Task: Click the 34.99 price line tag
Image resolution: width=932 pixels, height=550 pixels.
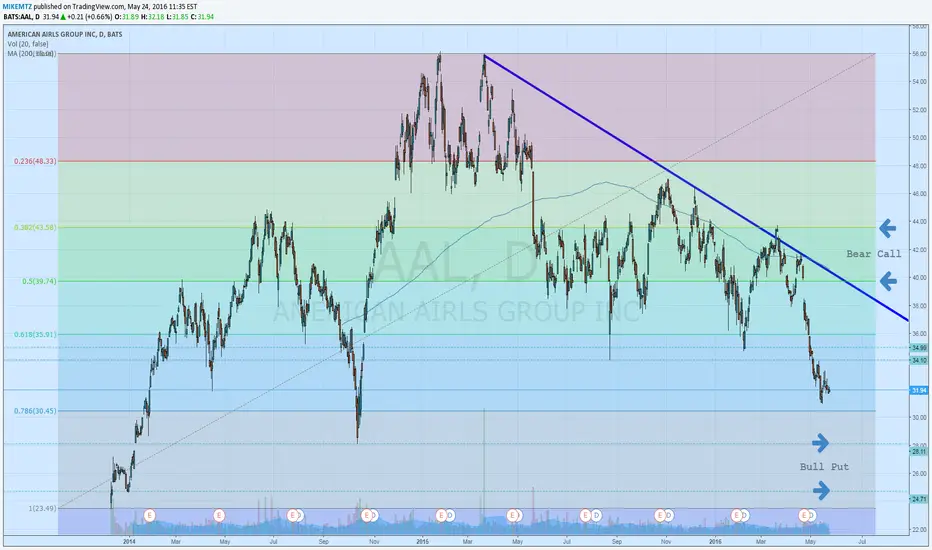Action: (x=919, y=348)
